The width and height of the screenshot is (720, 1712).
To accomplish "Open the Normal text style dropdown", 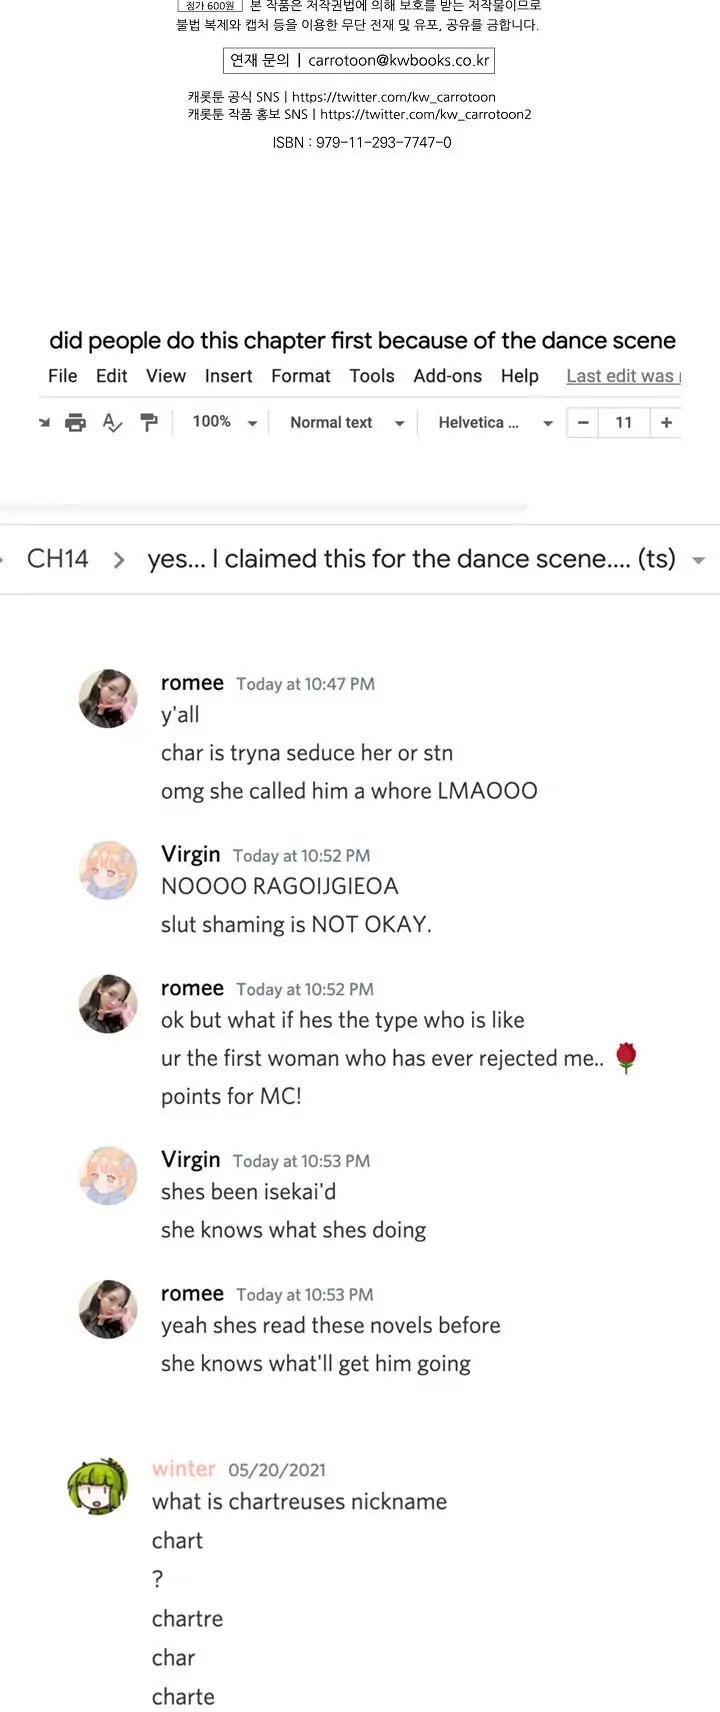I will [346, 423].
